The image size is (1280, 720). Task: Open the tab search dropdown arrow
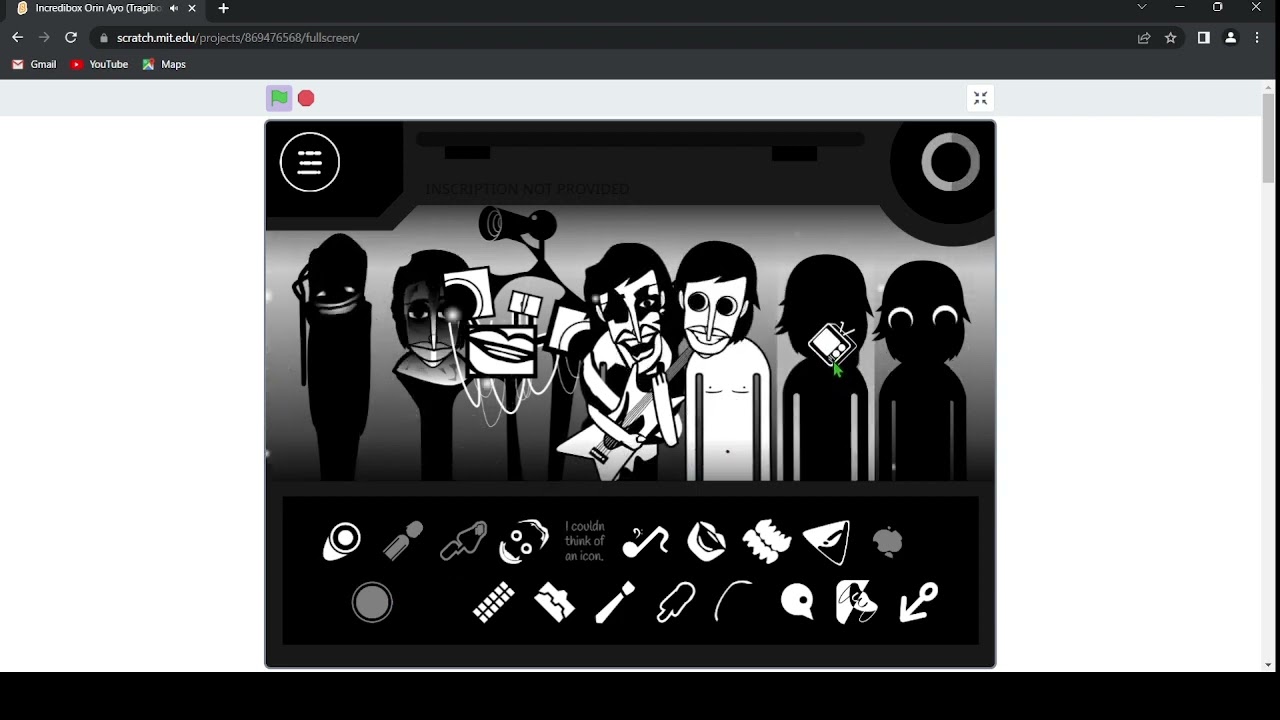tap(1142, 7)
